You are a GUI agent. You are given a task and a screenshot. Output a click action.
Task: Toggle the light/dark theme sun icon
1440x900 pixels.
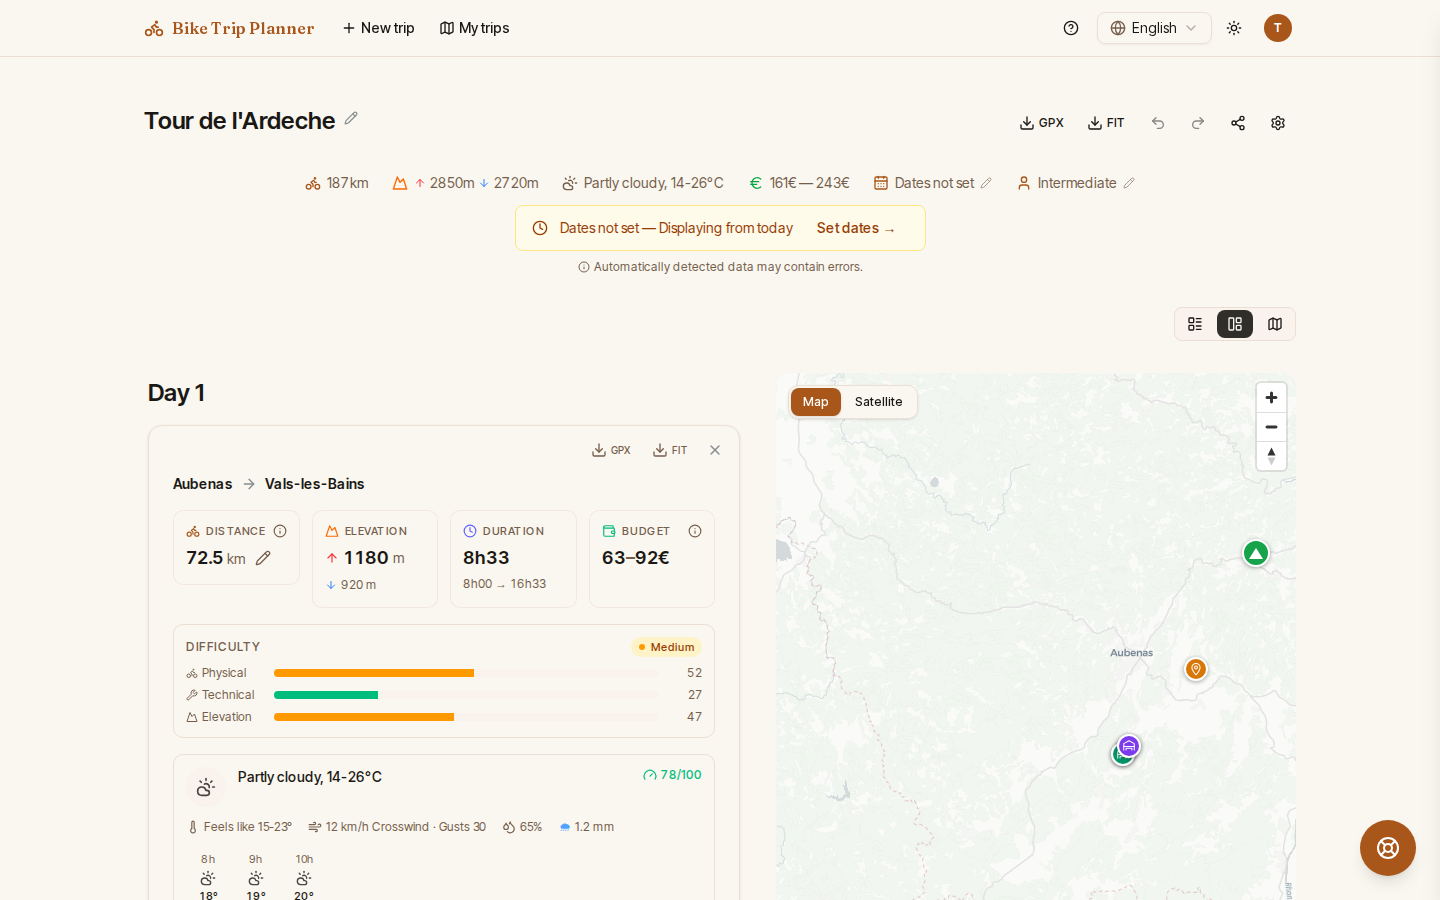coord(1234,28)
